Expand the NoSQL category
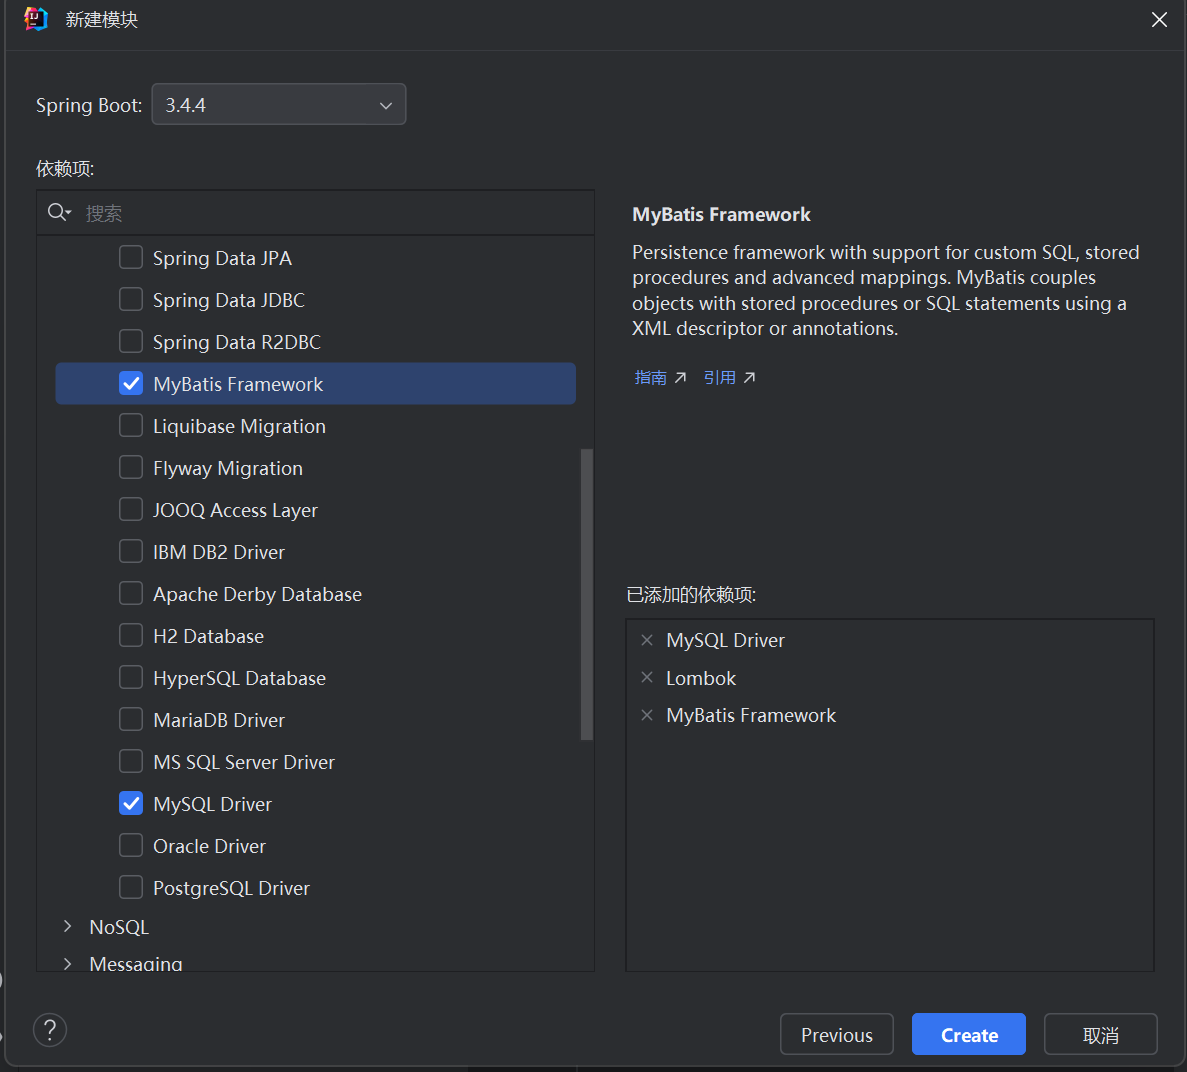 (x=67, y=927)
